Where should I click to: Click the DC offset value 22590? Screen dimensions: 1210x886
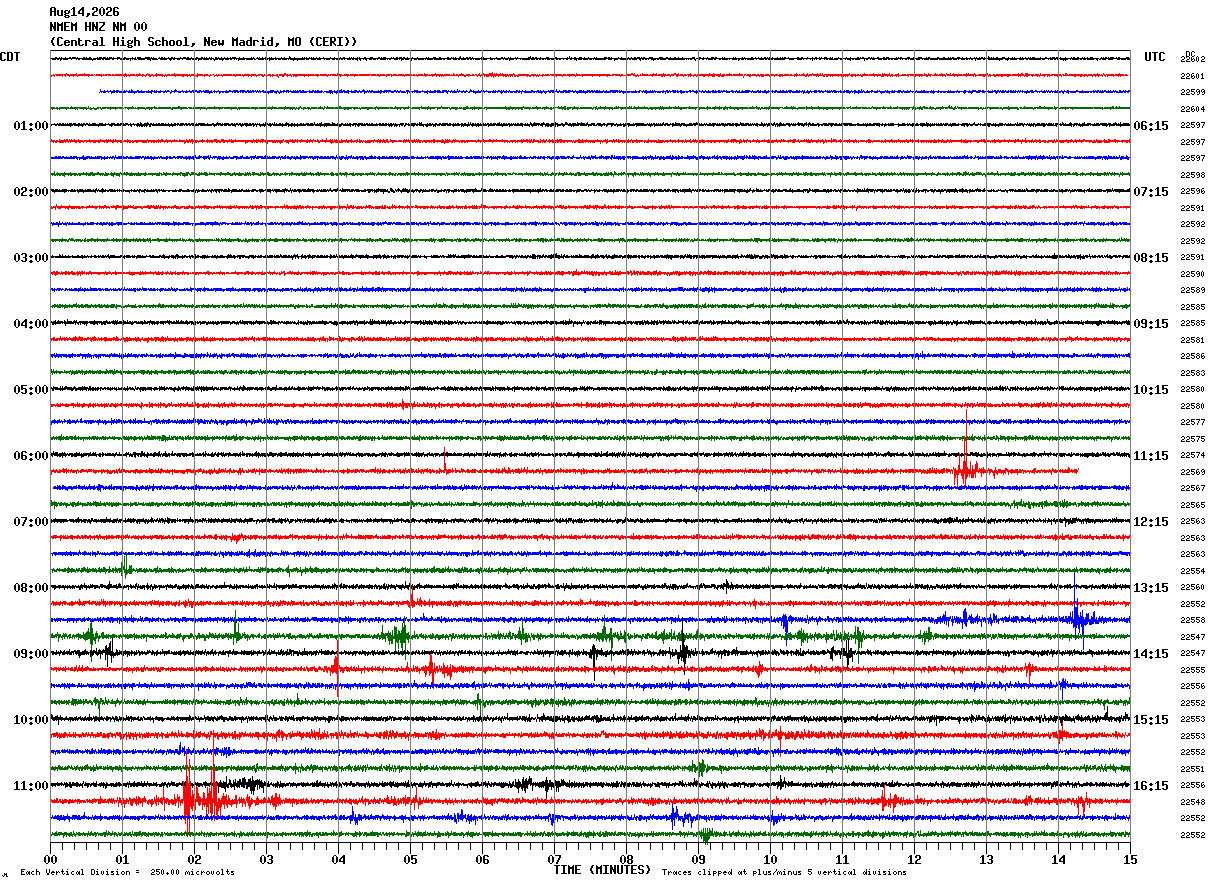[1193, 274]
